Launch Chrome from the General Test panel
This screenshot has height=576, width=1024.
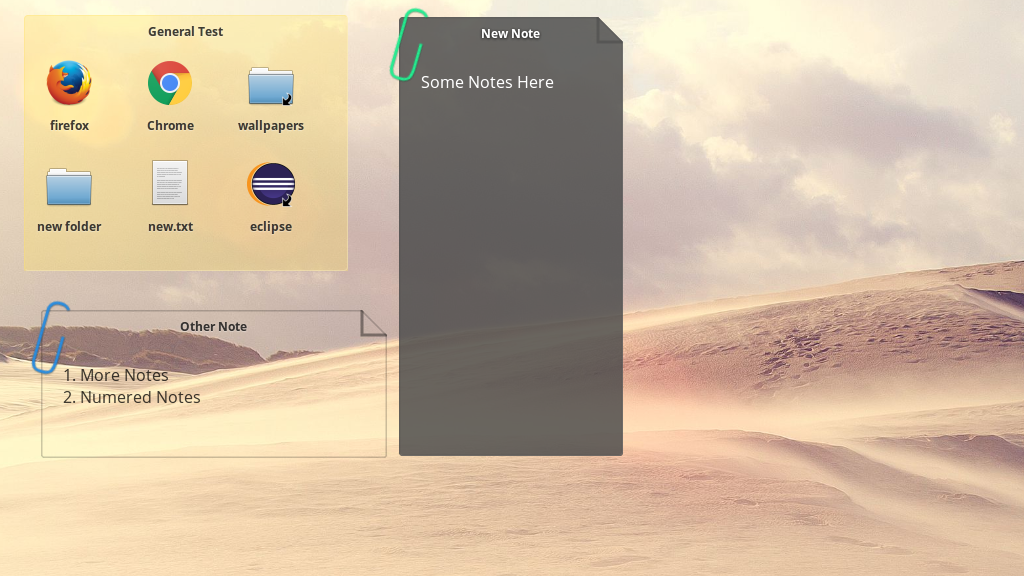tap(170, 84)
